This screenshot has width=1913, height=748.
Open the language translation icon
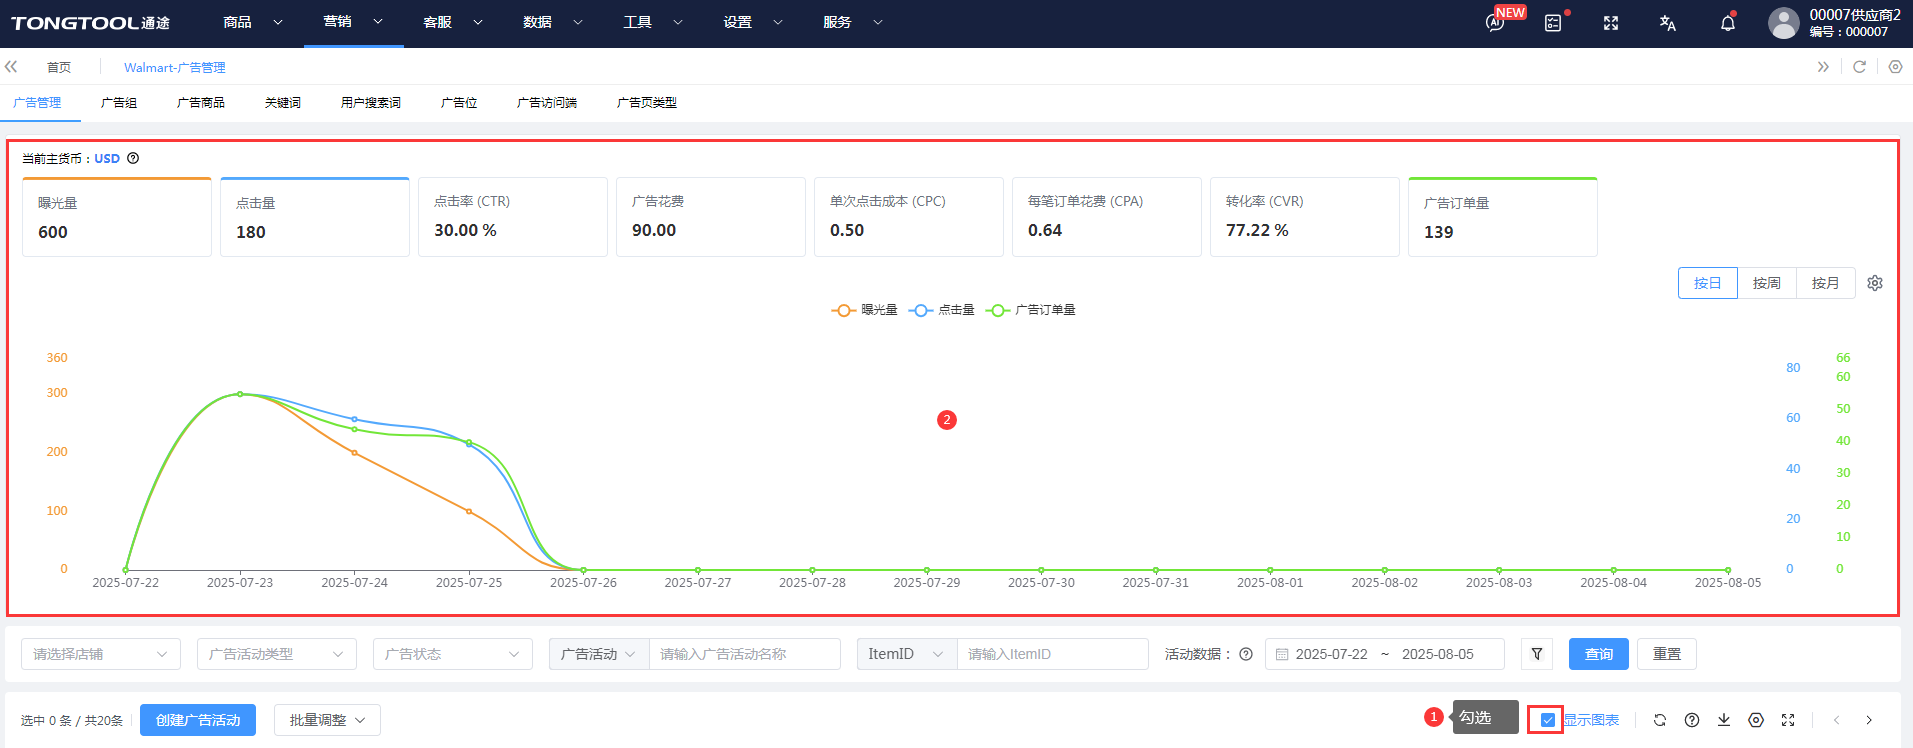coord(1667,23)
